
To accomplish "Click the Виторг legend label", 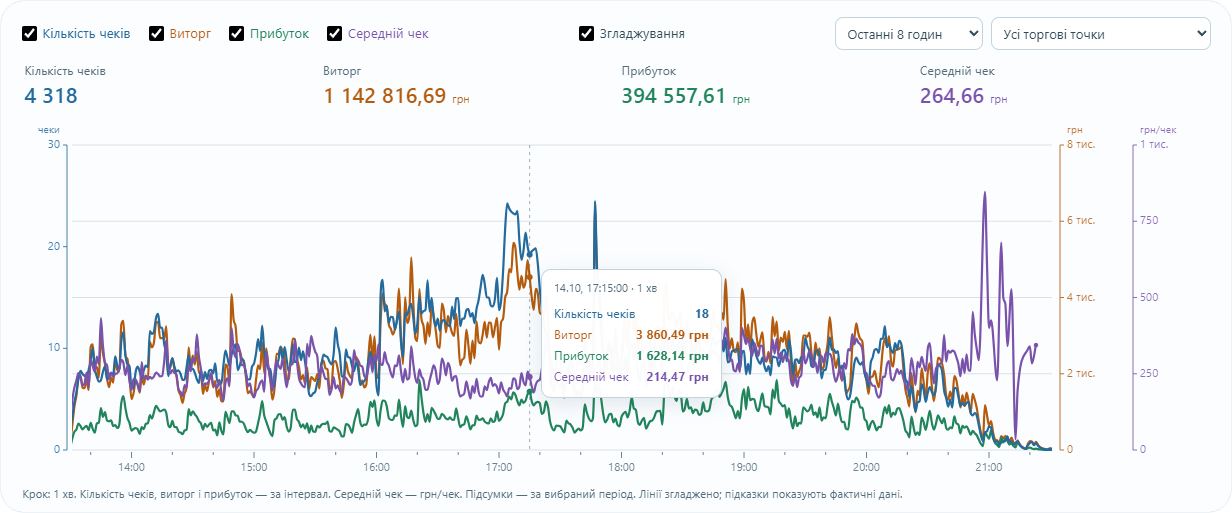I will [x=190, y=34].
